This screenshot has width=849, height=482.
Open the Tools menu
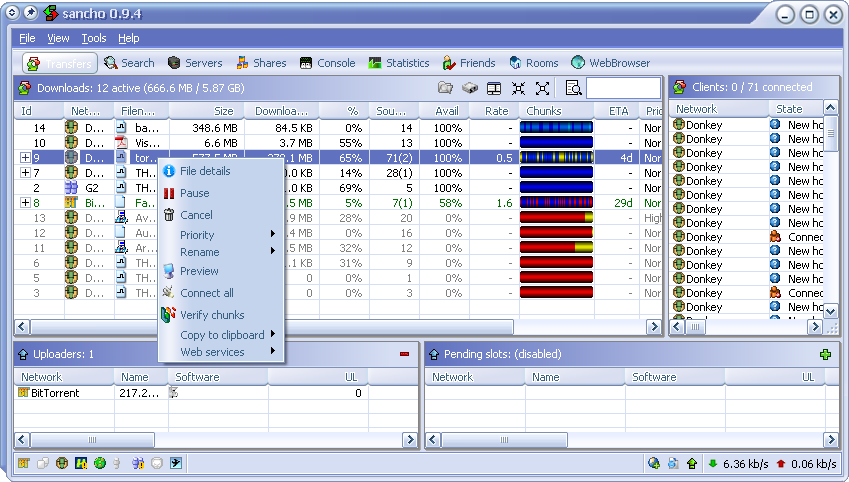point(94,38)
